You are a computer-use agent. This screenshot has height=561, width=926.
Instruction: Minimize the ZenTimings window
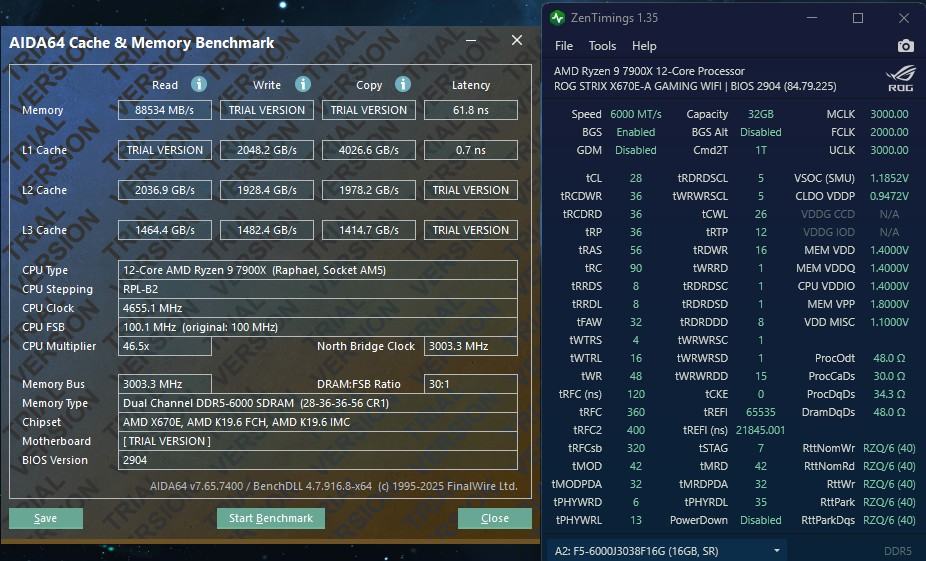click(x=812, y=18)
